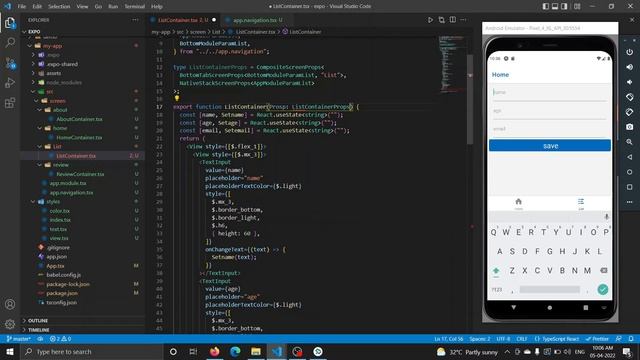The height and width of the screenshot is (360, 640).
Task: Click the emulator volume down button
Action: (629, 82)
